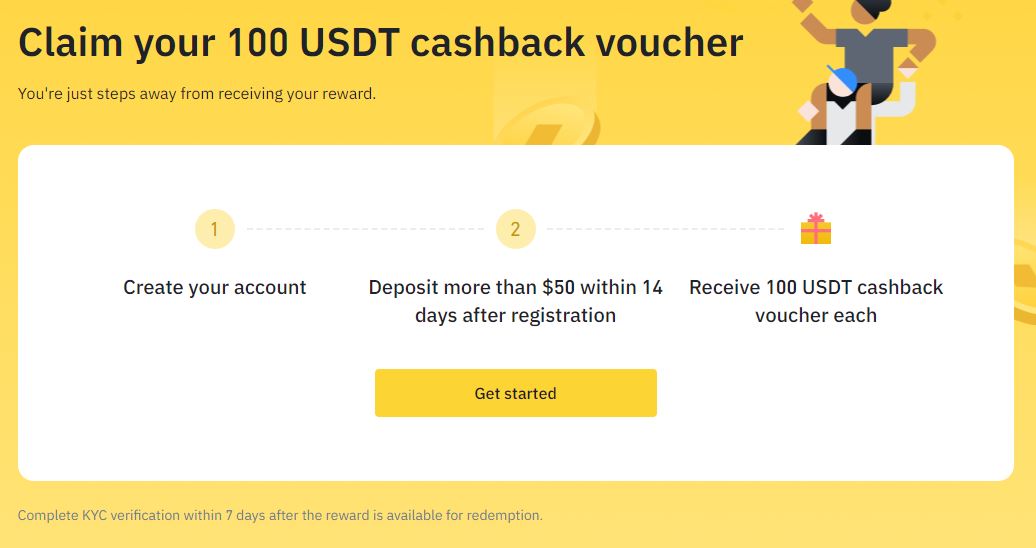Click the white diamond held by character
Viewport: 1036px width, 548px height.
(x=809, y=111)
